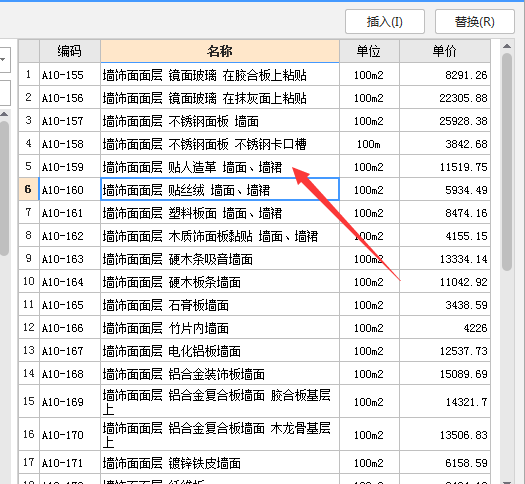Click price cell 8291.26
525x484 pixels.
(x=445, y=75)
